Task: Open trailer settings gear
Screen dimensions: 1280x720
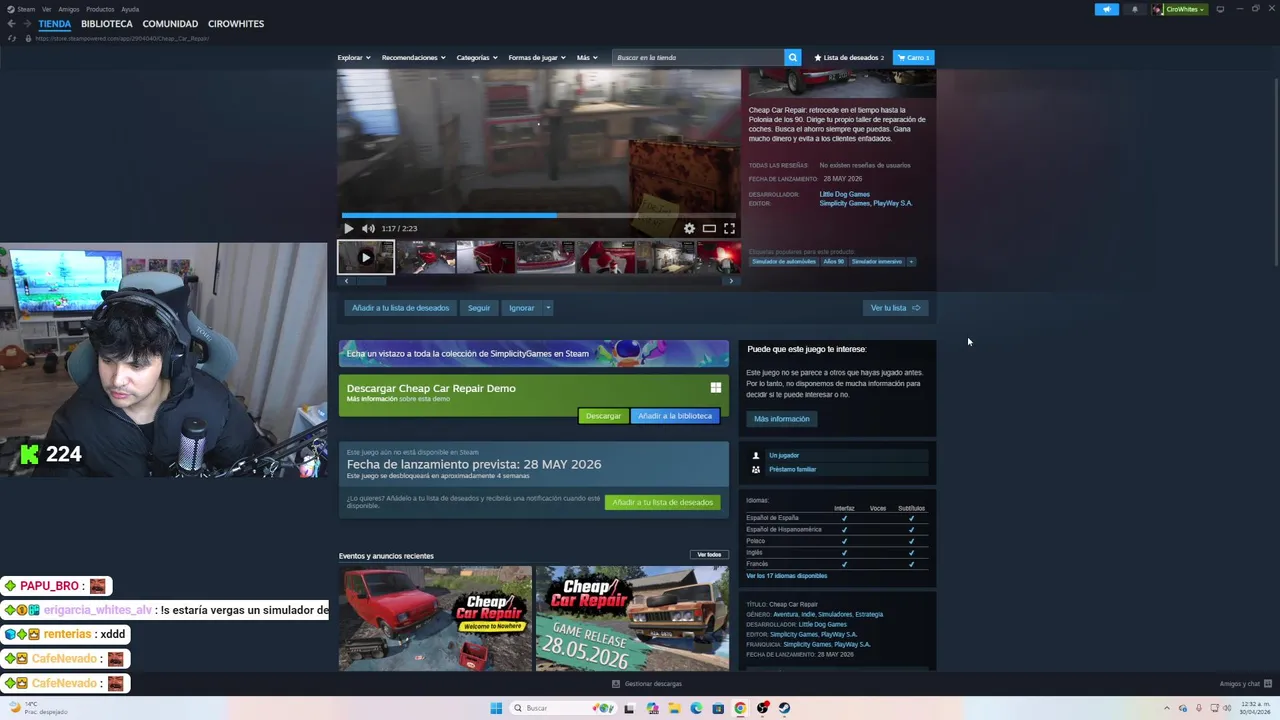Action: pos(689,228)
